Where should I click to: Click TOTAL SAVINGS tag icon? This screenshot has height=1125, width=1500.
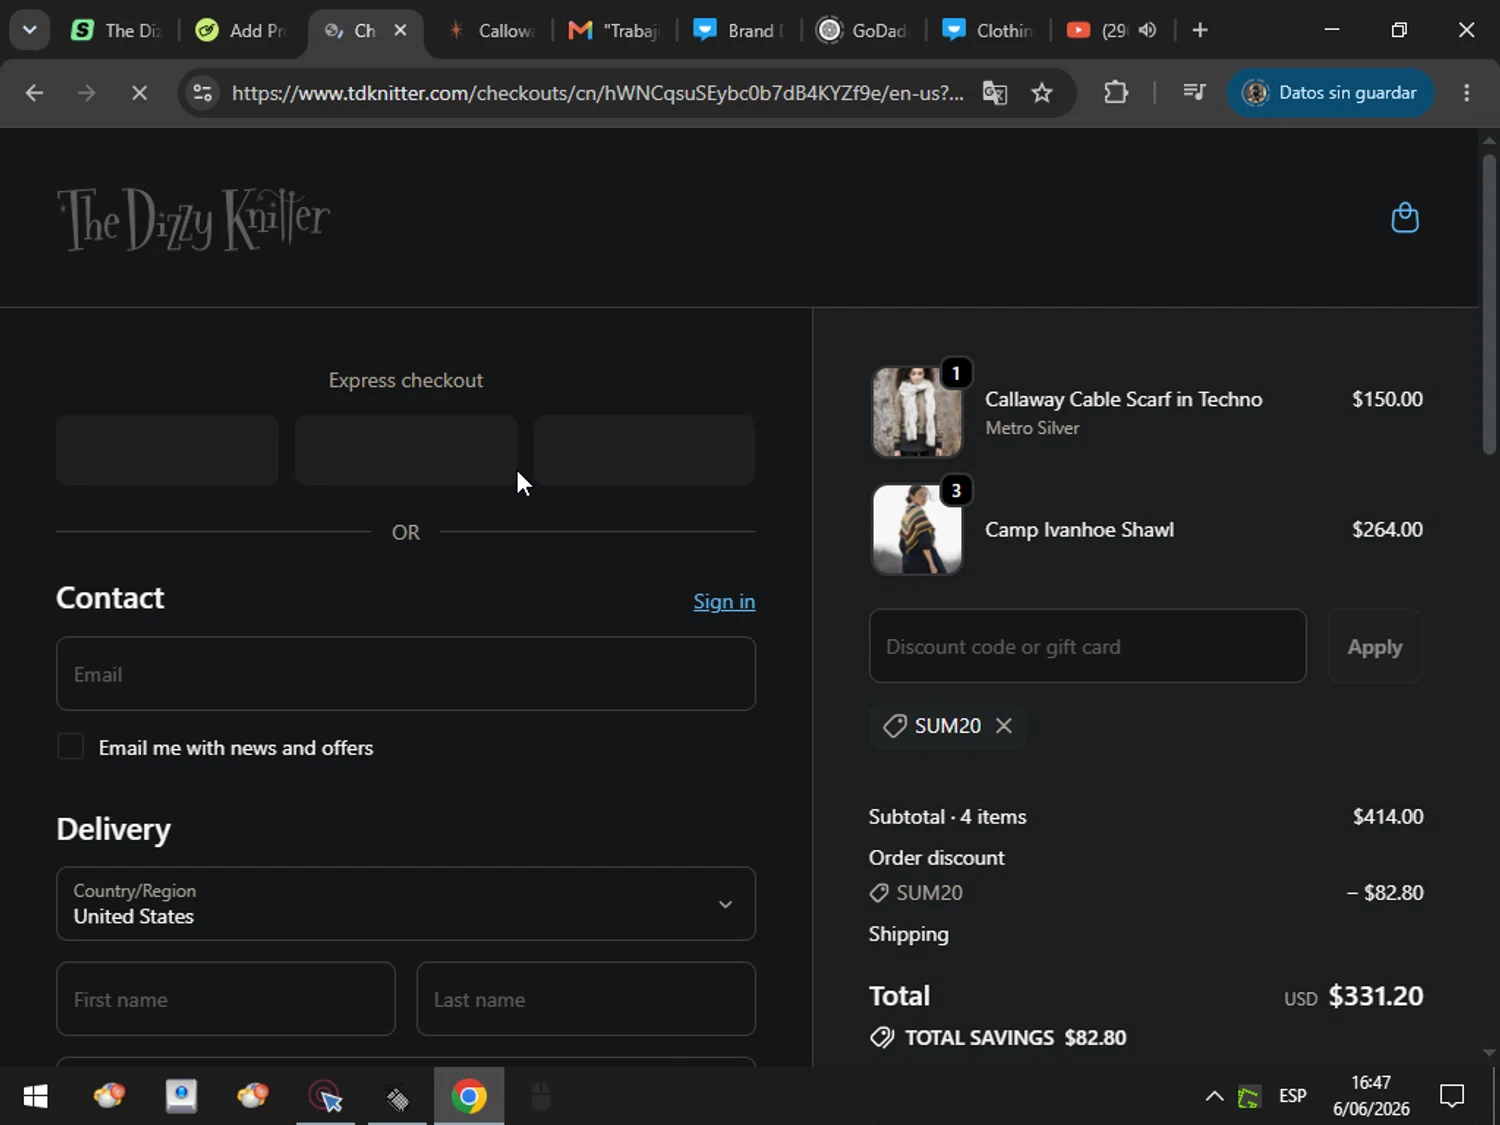click(882, 1037)
